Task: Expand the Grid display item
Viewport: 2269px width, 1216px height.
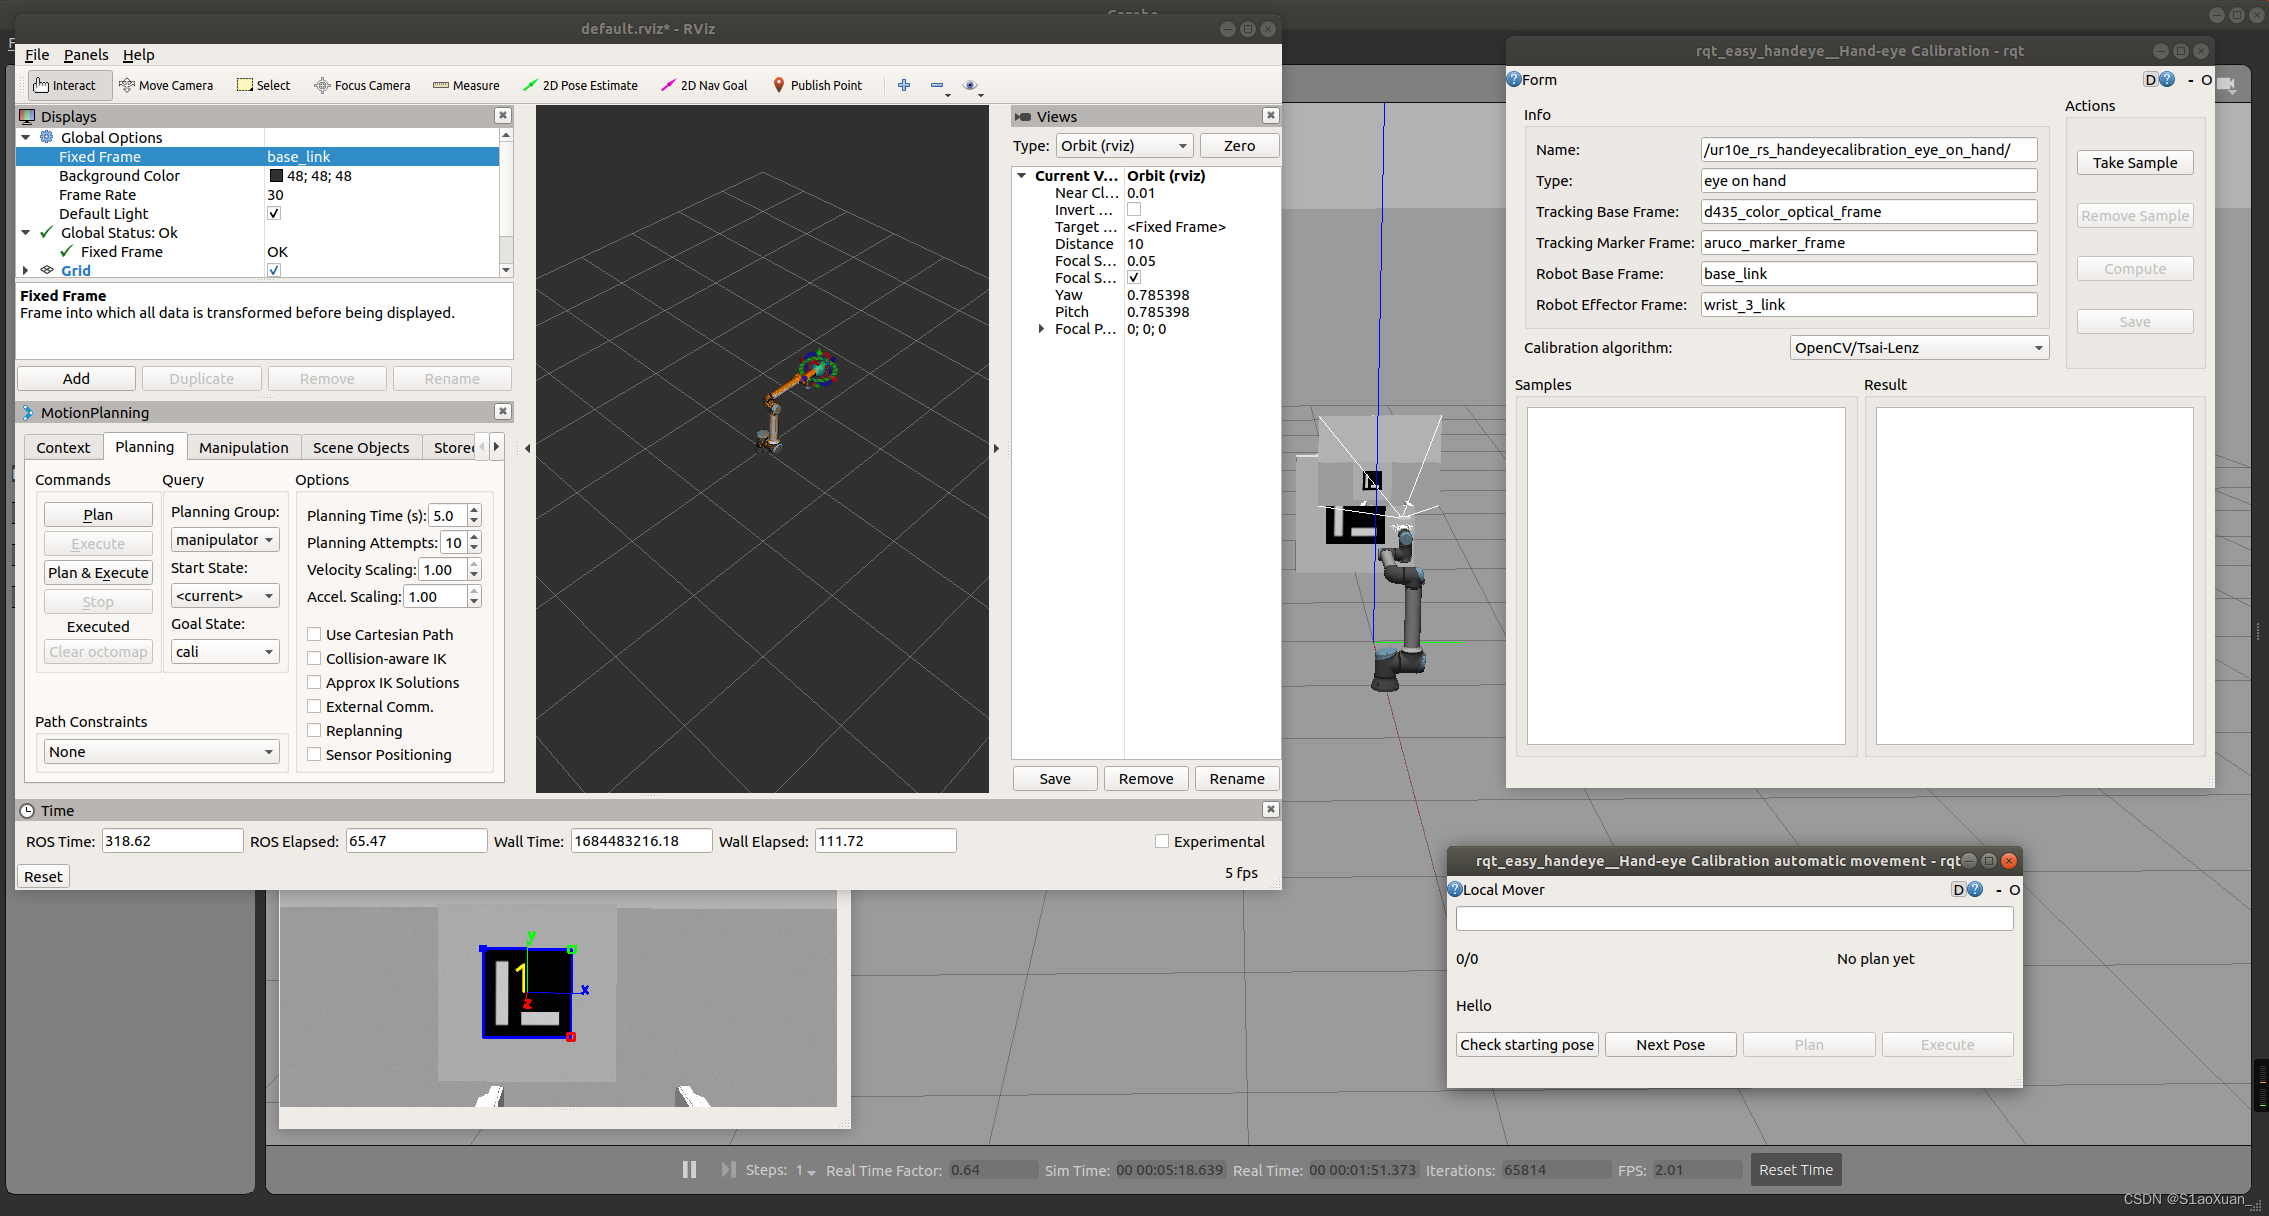Action: tap(26, 271)
